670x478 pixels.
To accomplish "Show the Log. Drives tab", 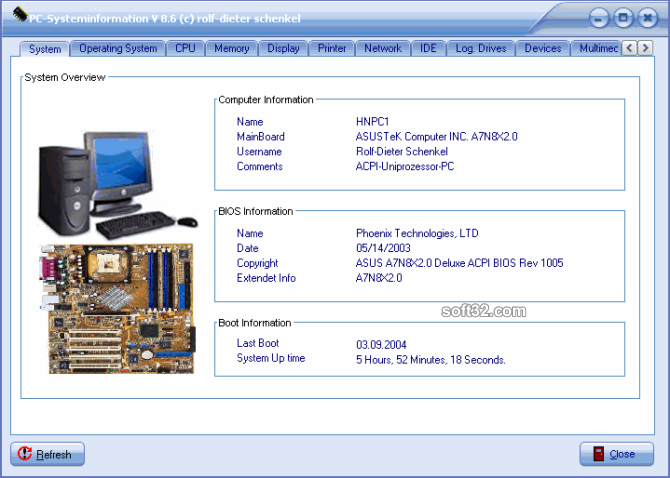I will [481, 49].
